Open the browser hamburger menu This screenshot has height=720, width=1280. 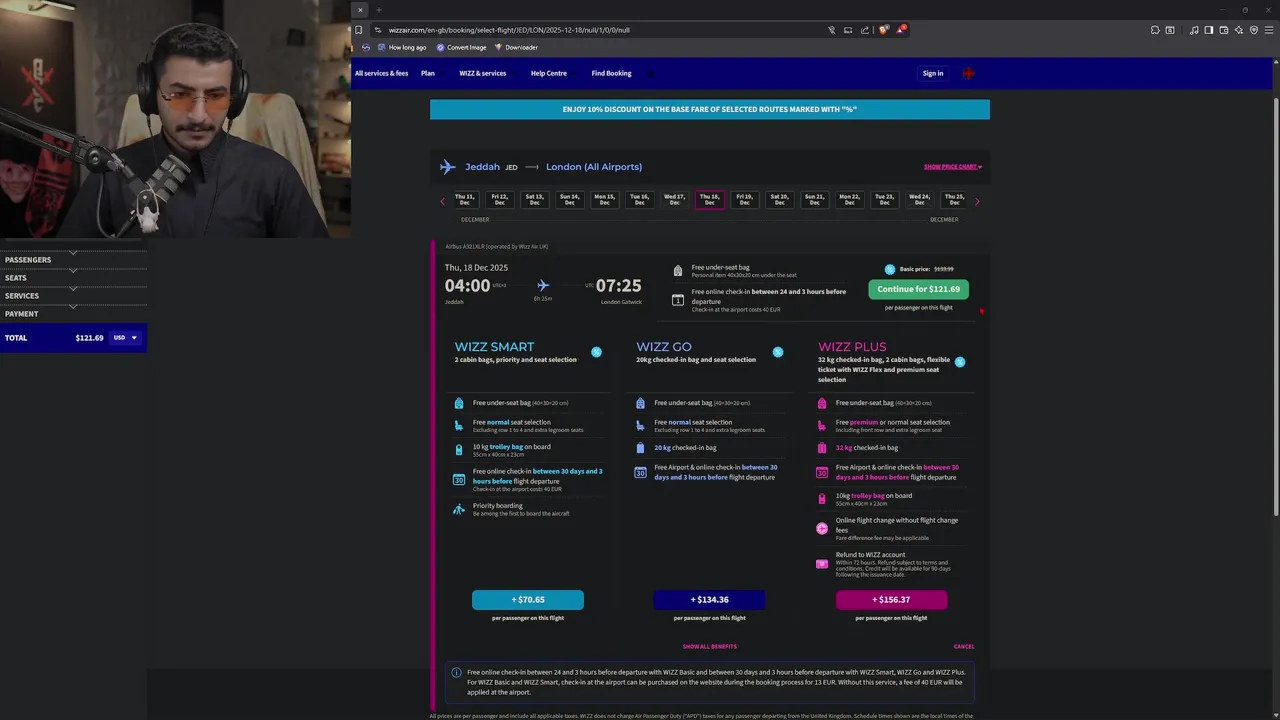1267,30
